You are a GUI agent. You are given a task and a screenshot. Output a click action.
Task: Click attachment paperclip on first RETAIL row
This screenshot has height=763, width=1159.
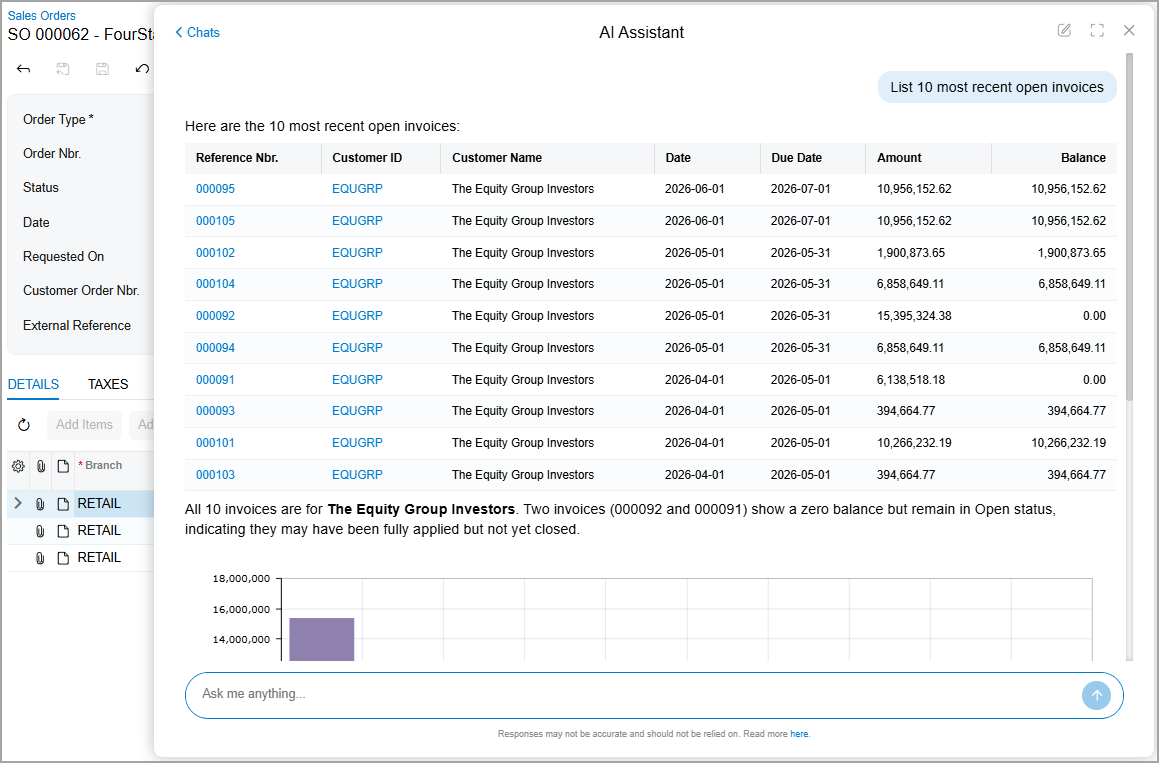pos(40,504)
